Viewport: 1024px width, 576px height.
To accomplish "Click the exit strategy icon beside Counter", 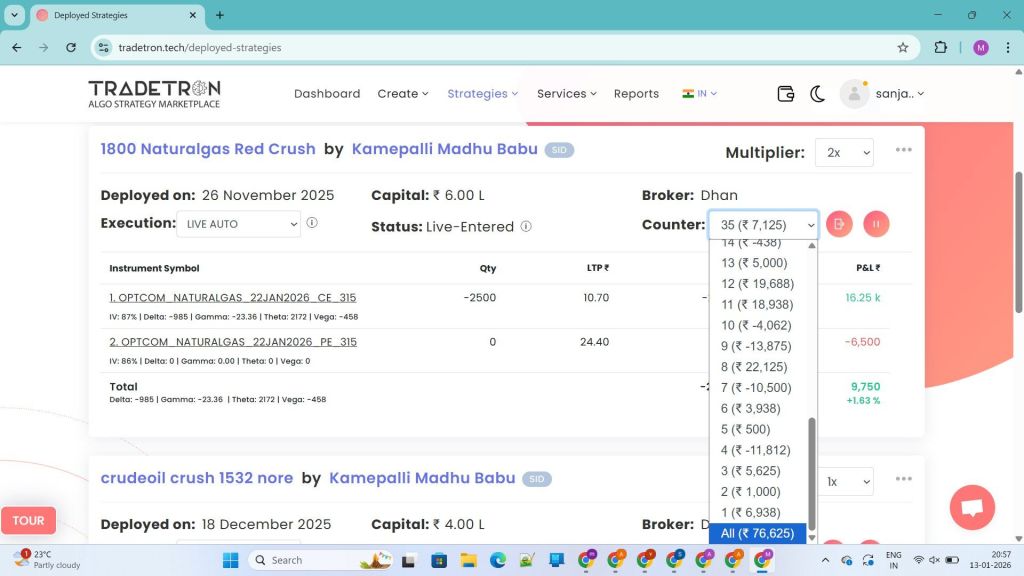I will pyautogui.click(x=839, y=224).
